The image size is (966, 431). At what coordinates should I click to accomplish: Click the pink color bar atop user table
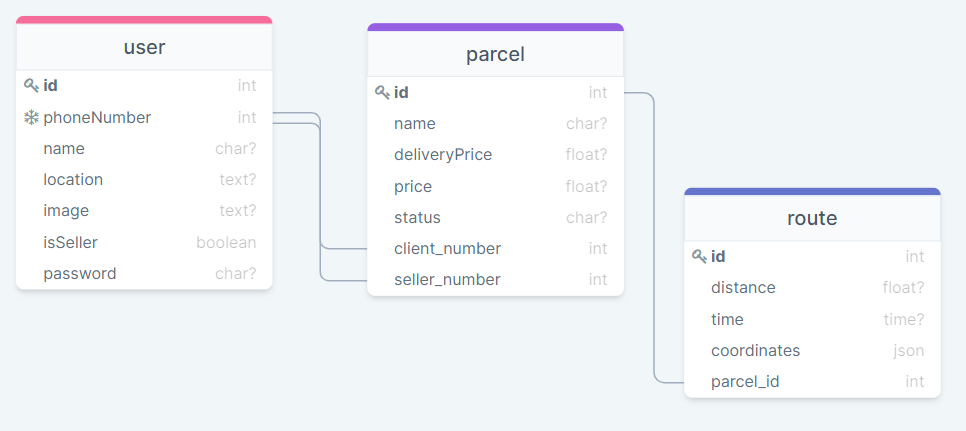click(144, 19)
